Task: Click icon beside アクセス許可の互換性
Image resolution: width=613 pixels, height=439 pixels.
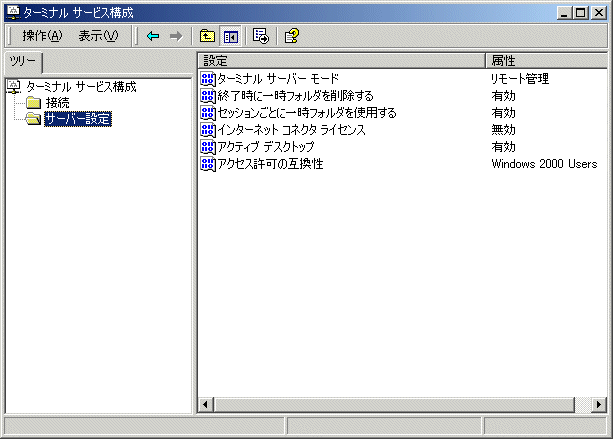Action: [208, 164]
